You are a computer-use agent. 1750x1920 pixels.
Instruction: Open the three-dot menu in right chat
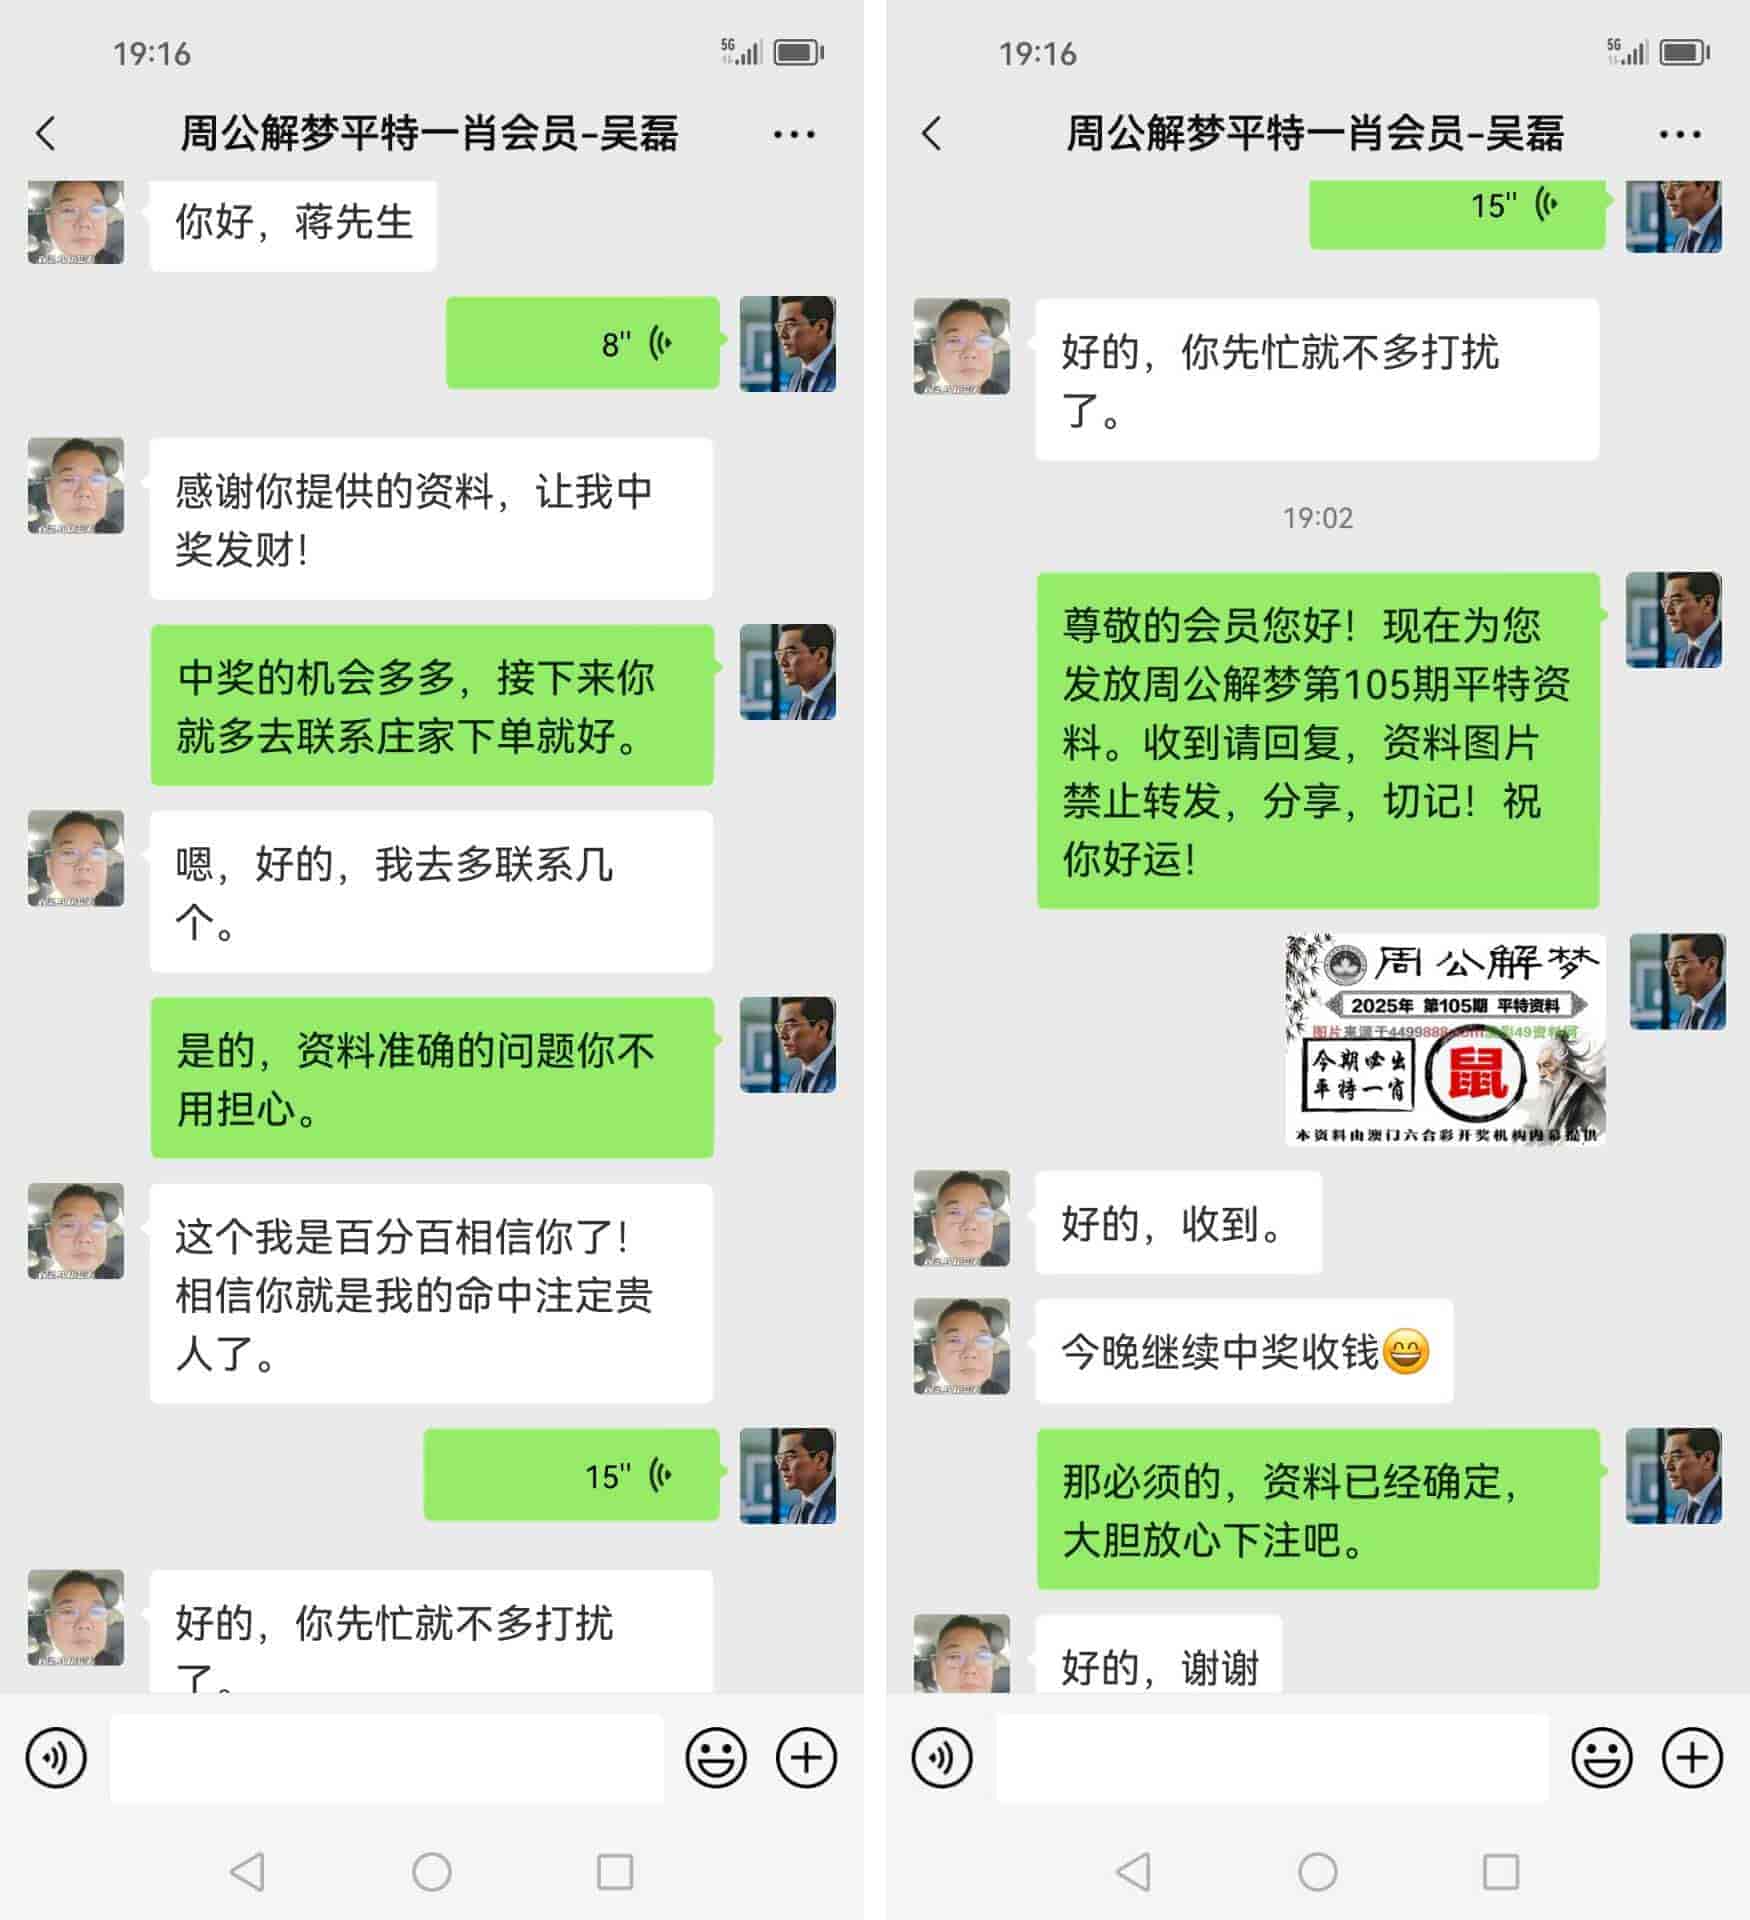coord(1680,134)
